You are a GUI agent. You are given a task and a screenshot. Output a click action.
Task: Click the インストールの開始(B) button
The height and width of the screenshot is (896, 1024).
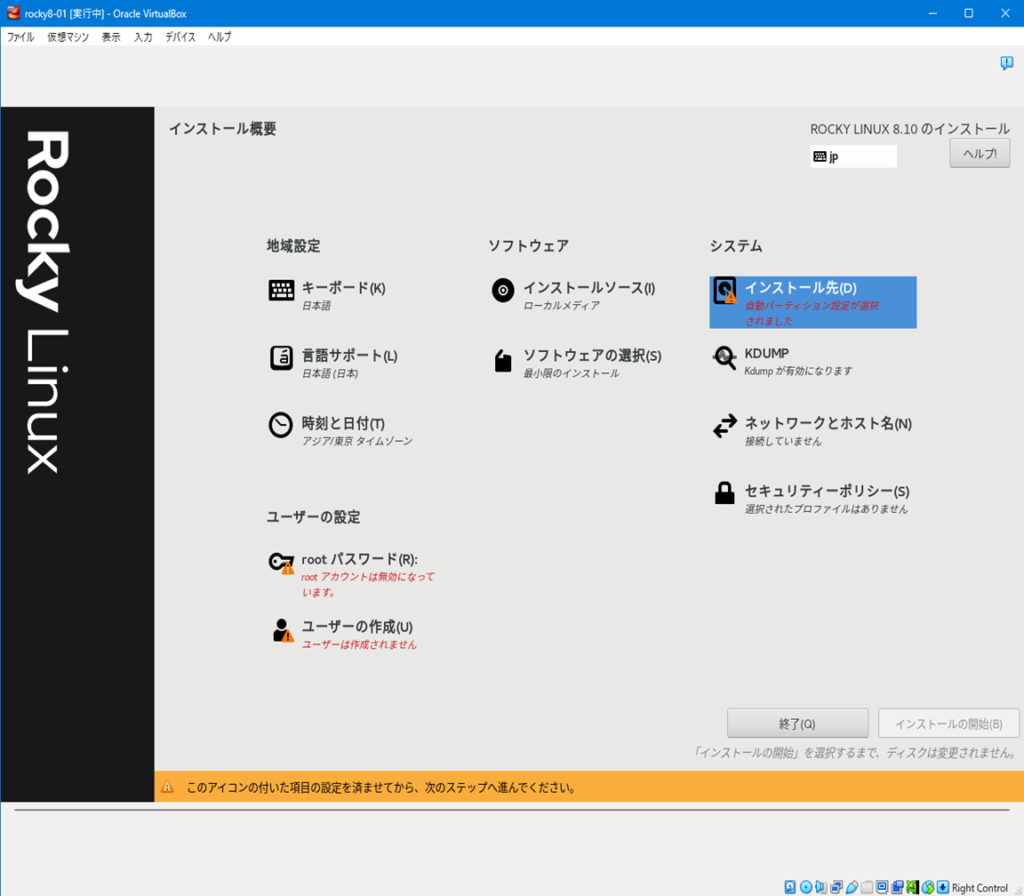coord(948,724)
